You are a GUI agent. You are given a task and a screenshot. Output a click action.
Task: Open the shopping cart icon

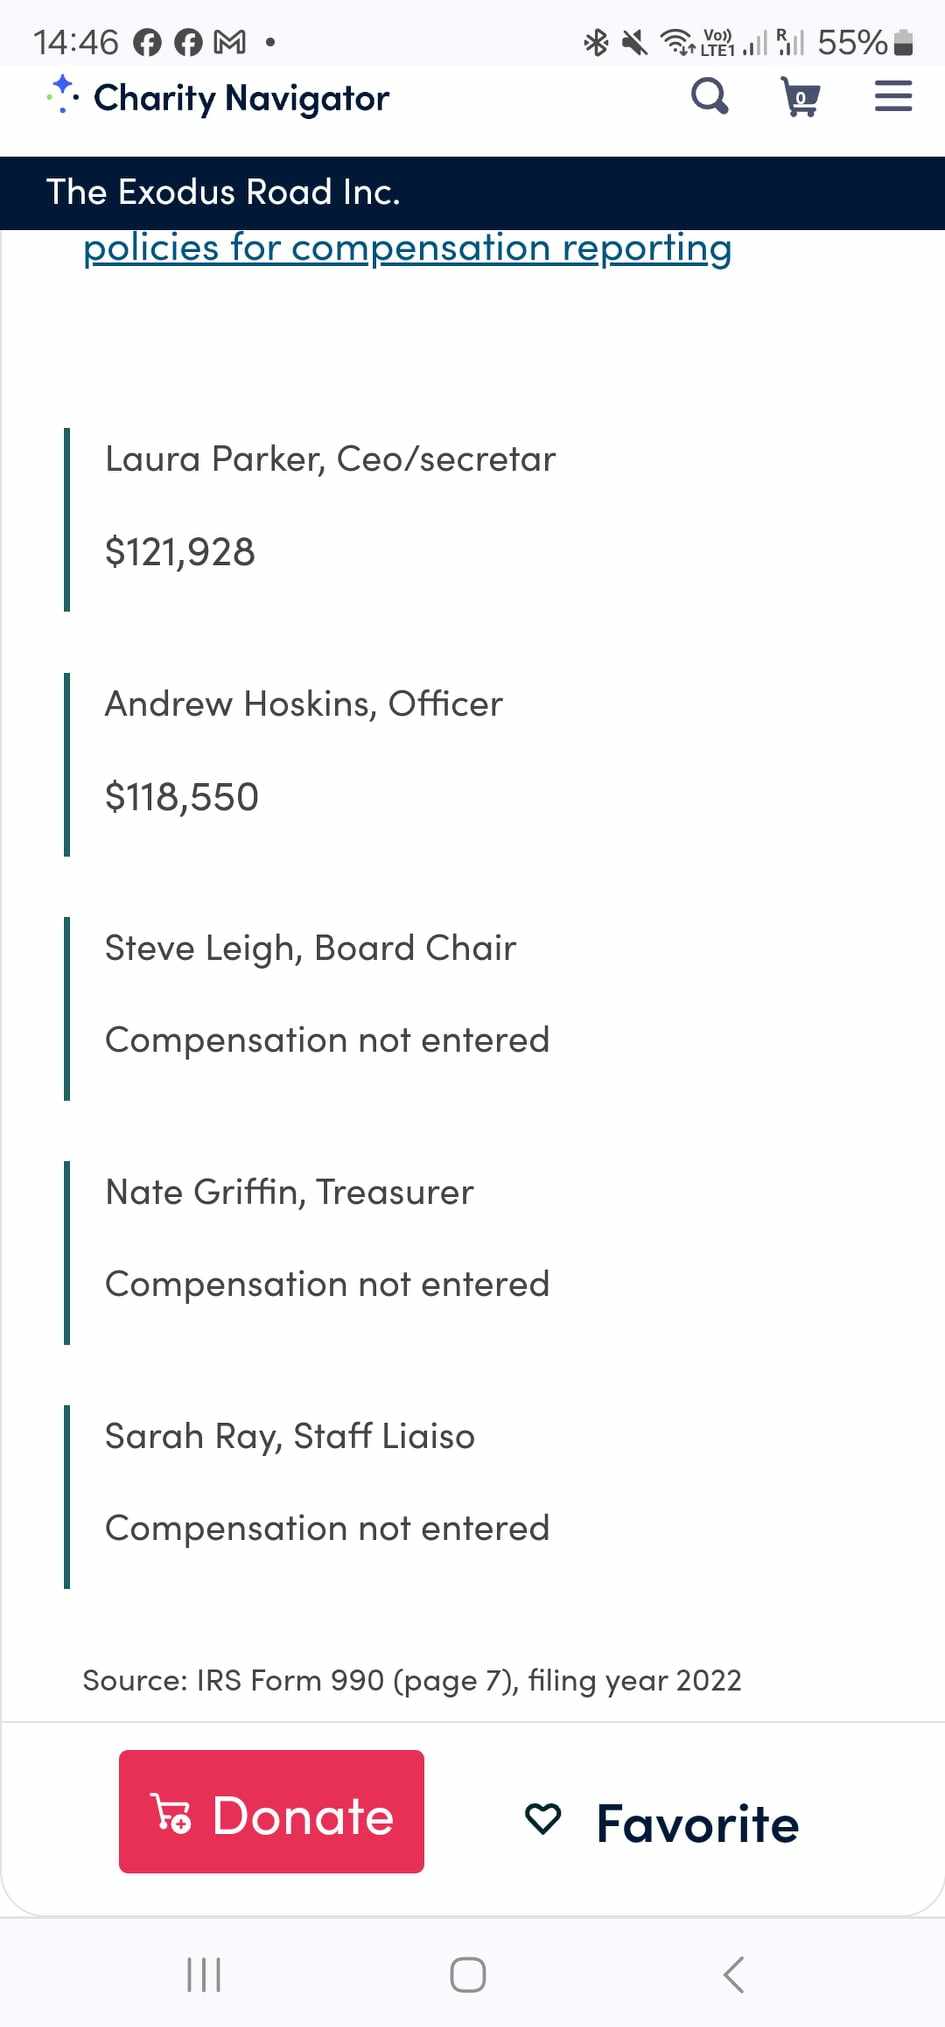(x=800, y=97)
